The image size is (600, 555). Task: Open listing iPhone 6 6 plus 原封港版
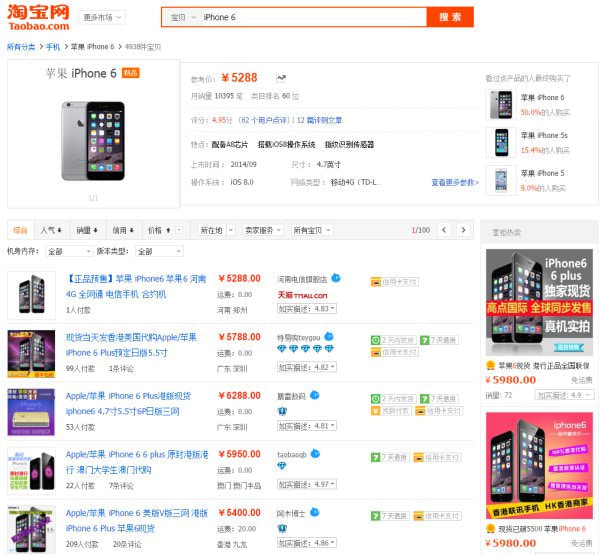137,462
